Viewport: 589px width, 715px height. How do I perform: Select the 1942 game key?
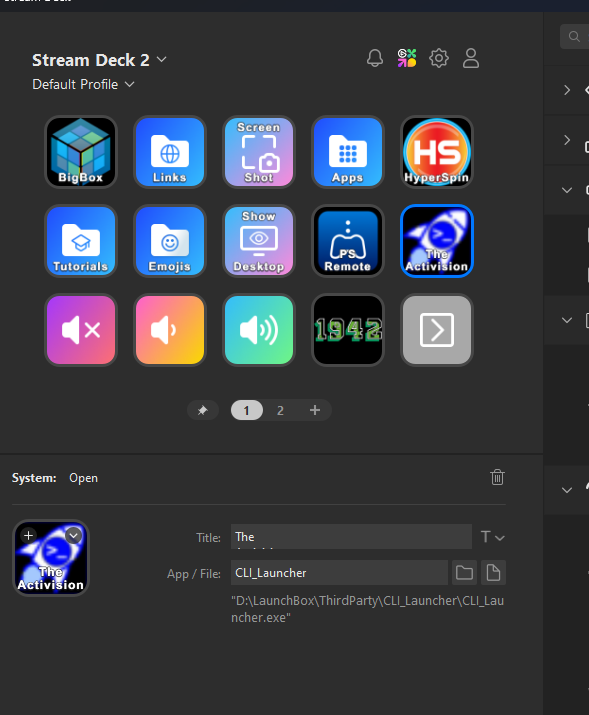click(x=348, y=330)
